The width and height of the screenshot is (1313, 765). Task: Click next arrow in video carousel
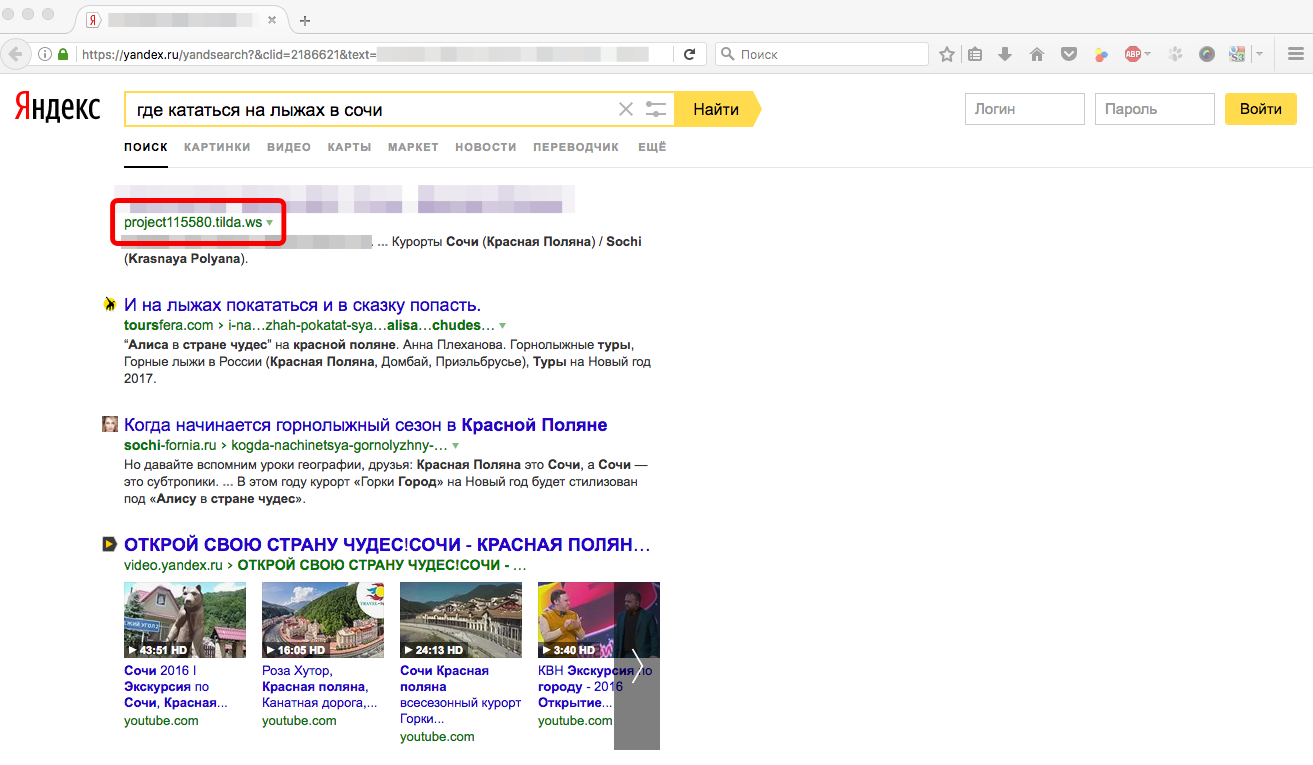click(x=637, y=667)
